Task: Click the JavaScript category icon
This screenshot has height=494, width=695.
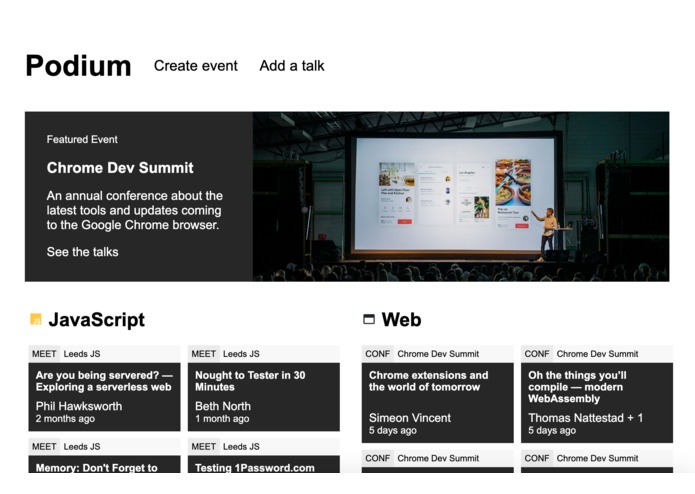Action: tap(36, 319)
